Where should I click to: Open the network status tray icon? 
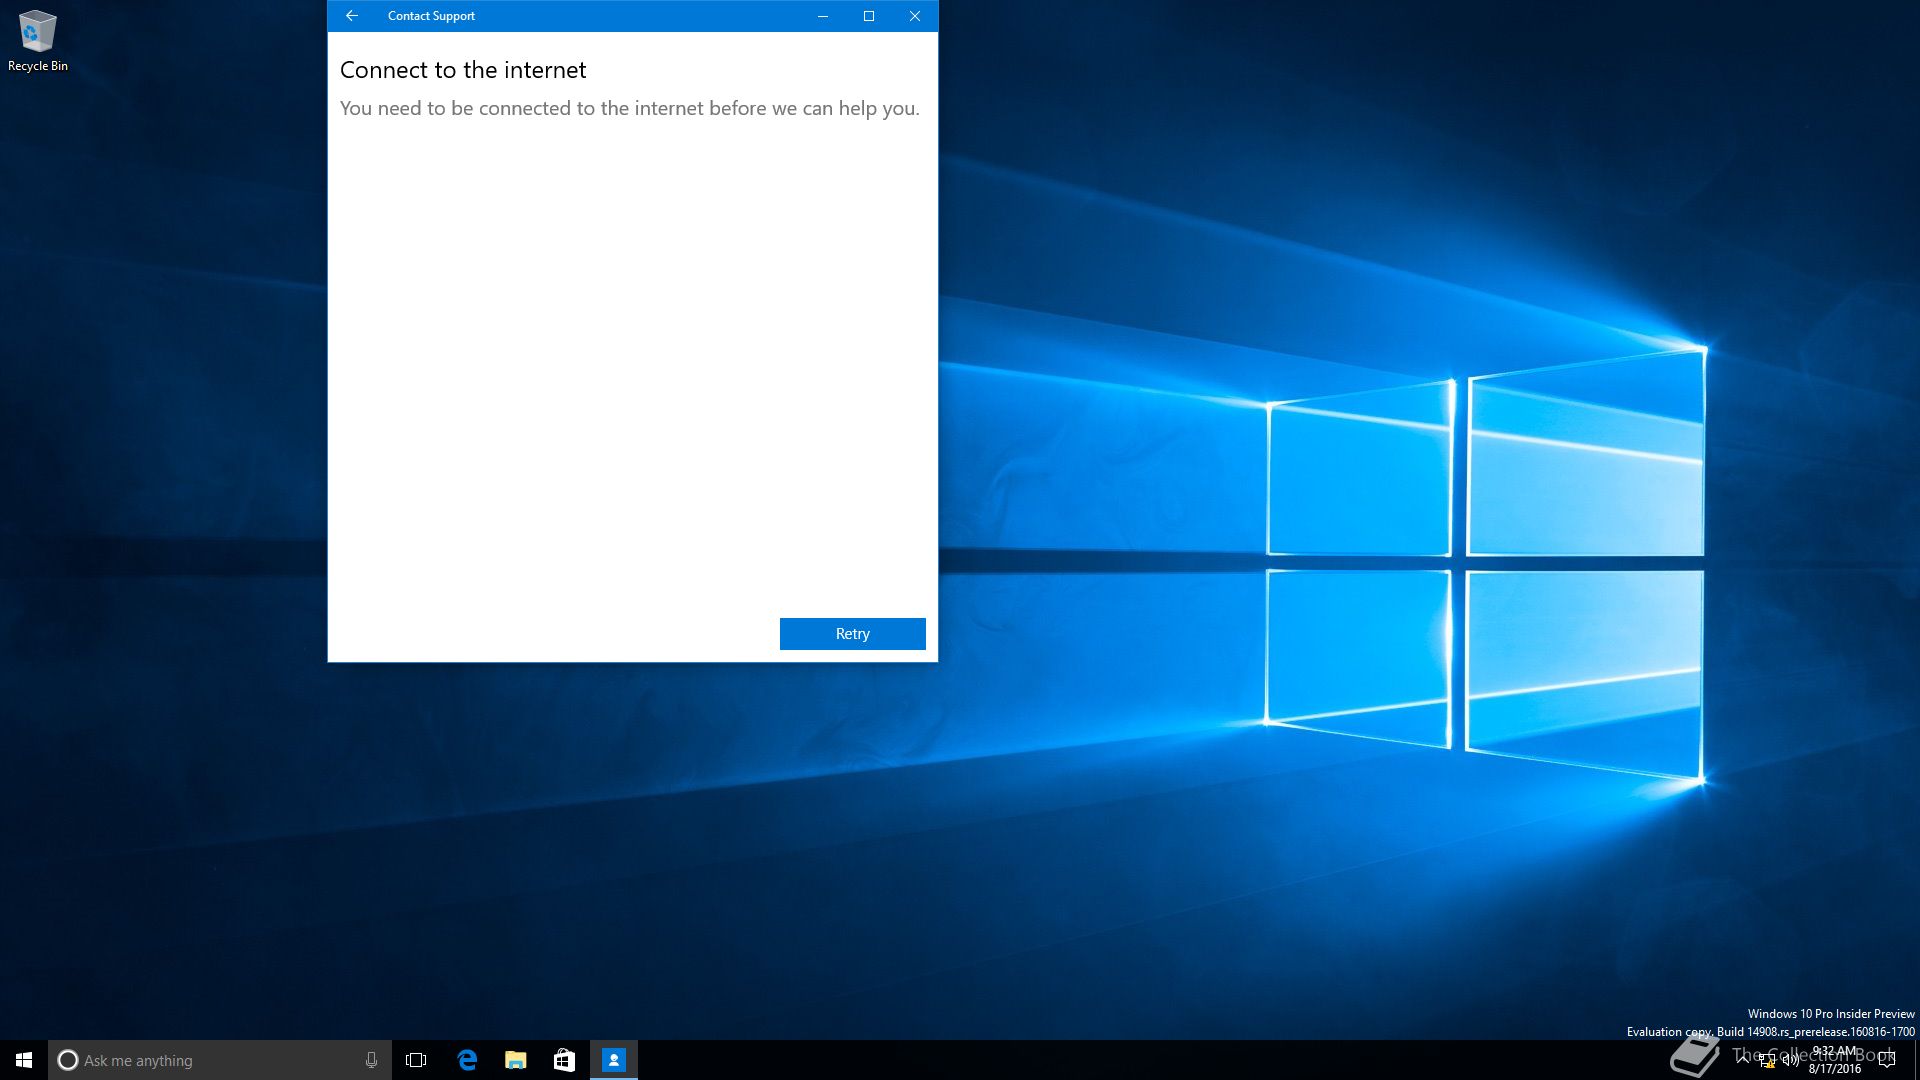pos(1767,1061)
